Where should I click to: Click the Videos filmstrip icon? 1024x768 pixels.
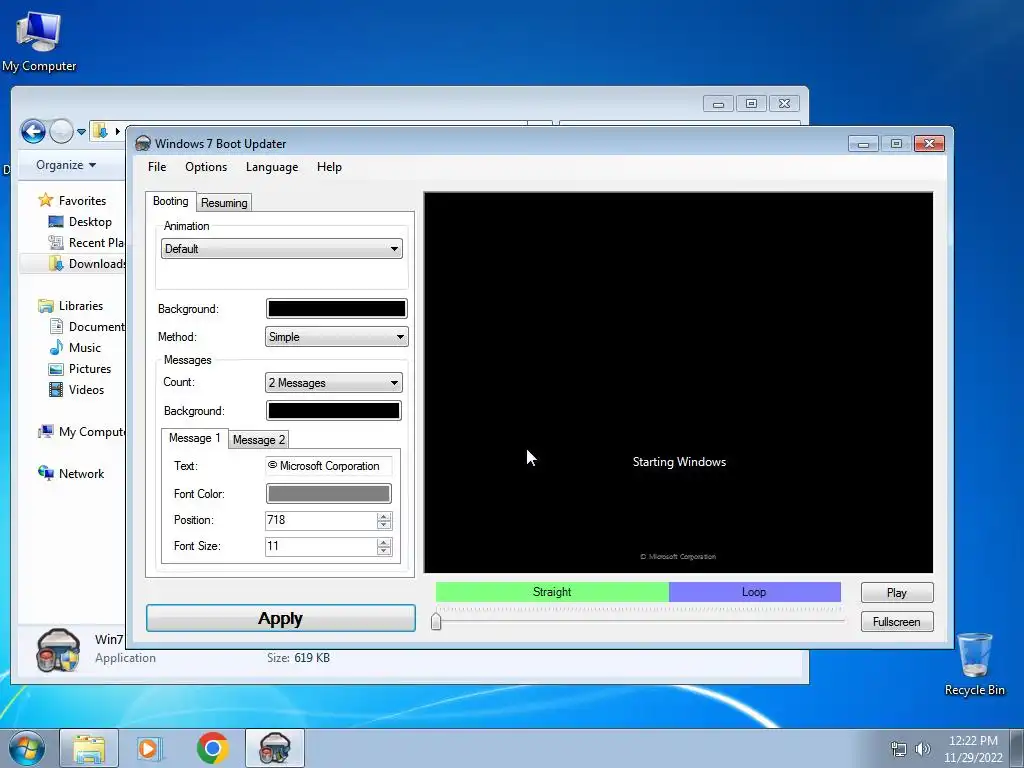(56, 389)
